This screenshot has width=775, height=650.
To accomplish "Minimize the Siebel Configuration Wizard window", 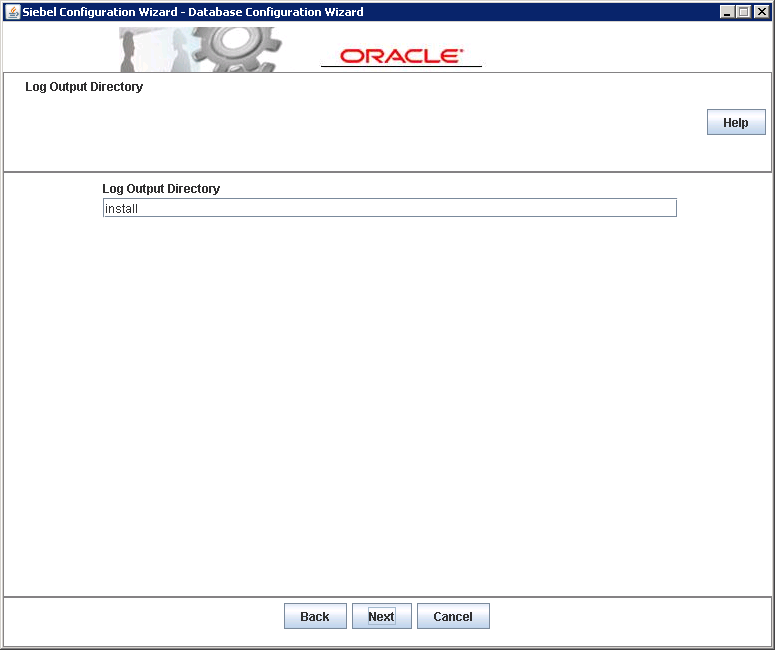I will pyautogui.click(x=727, y=12).
